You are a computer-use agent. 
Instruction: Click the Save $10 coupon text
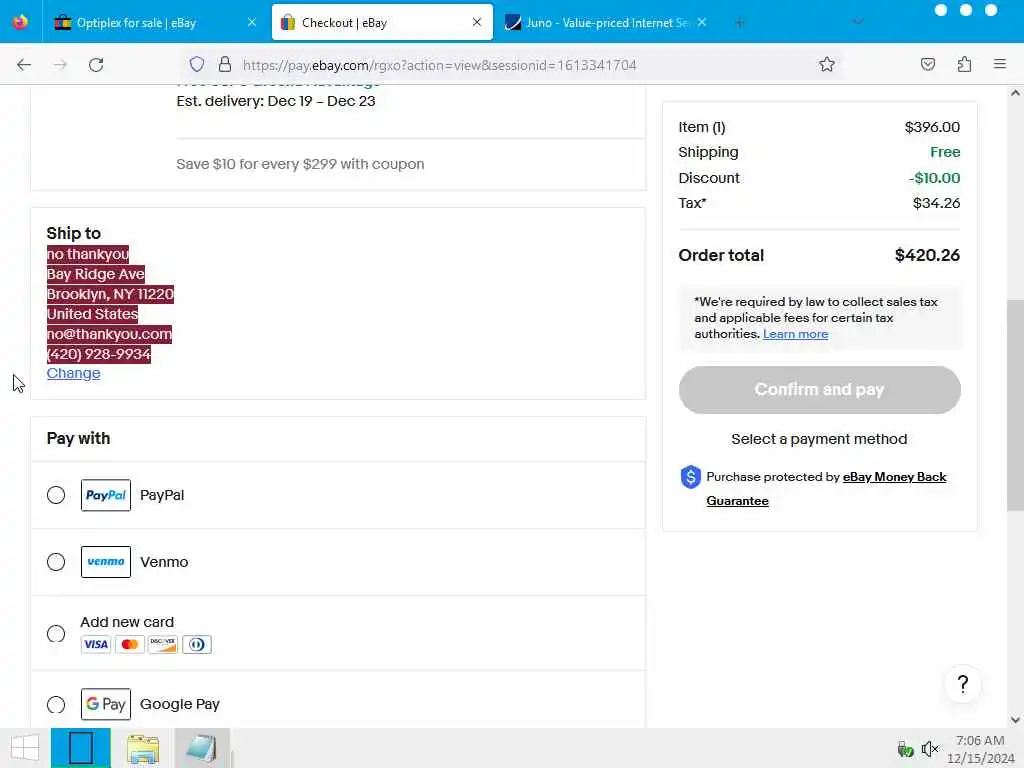pyautogui.click(x=300, y=164)
